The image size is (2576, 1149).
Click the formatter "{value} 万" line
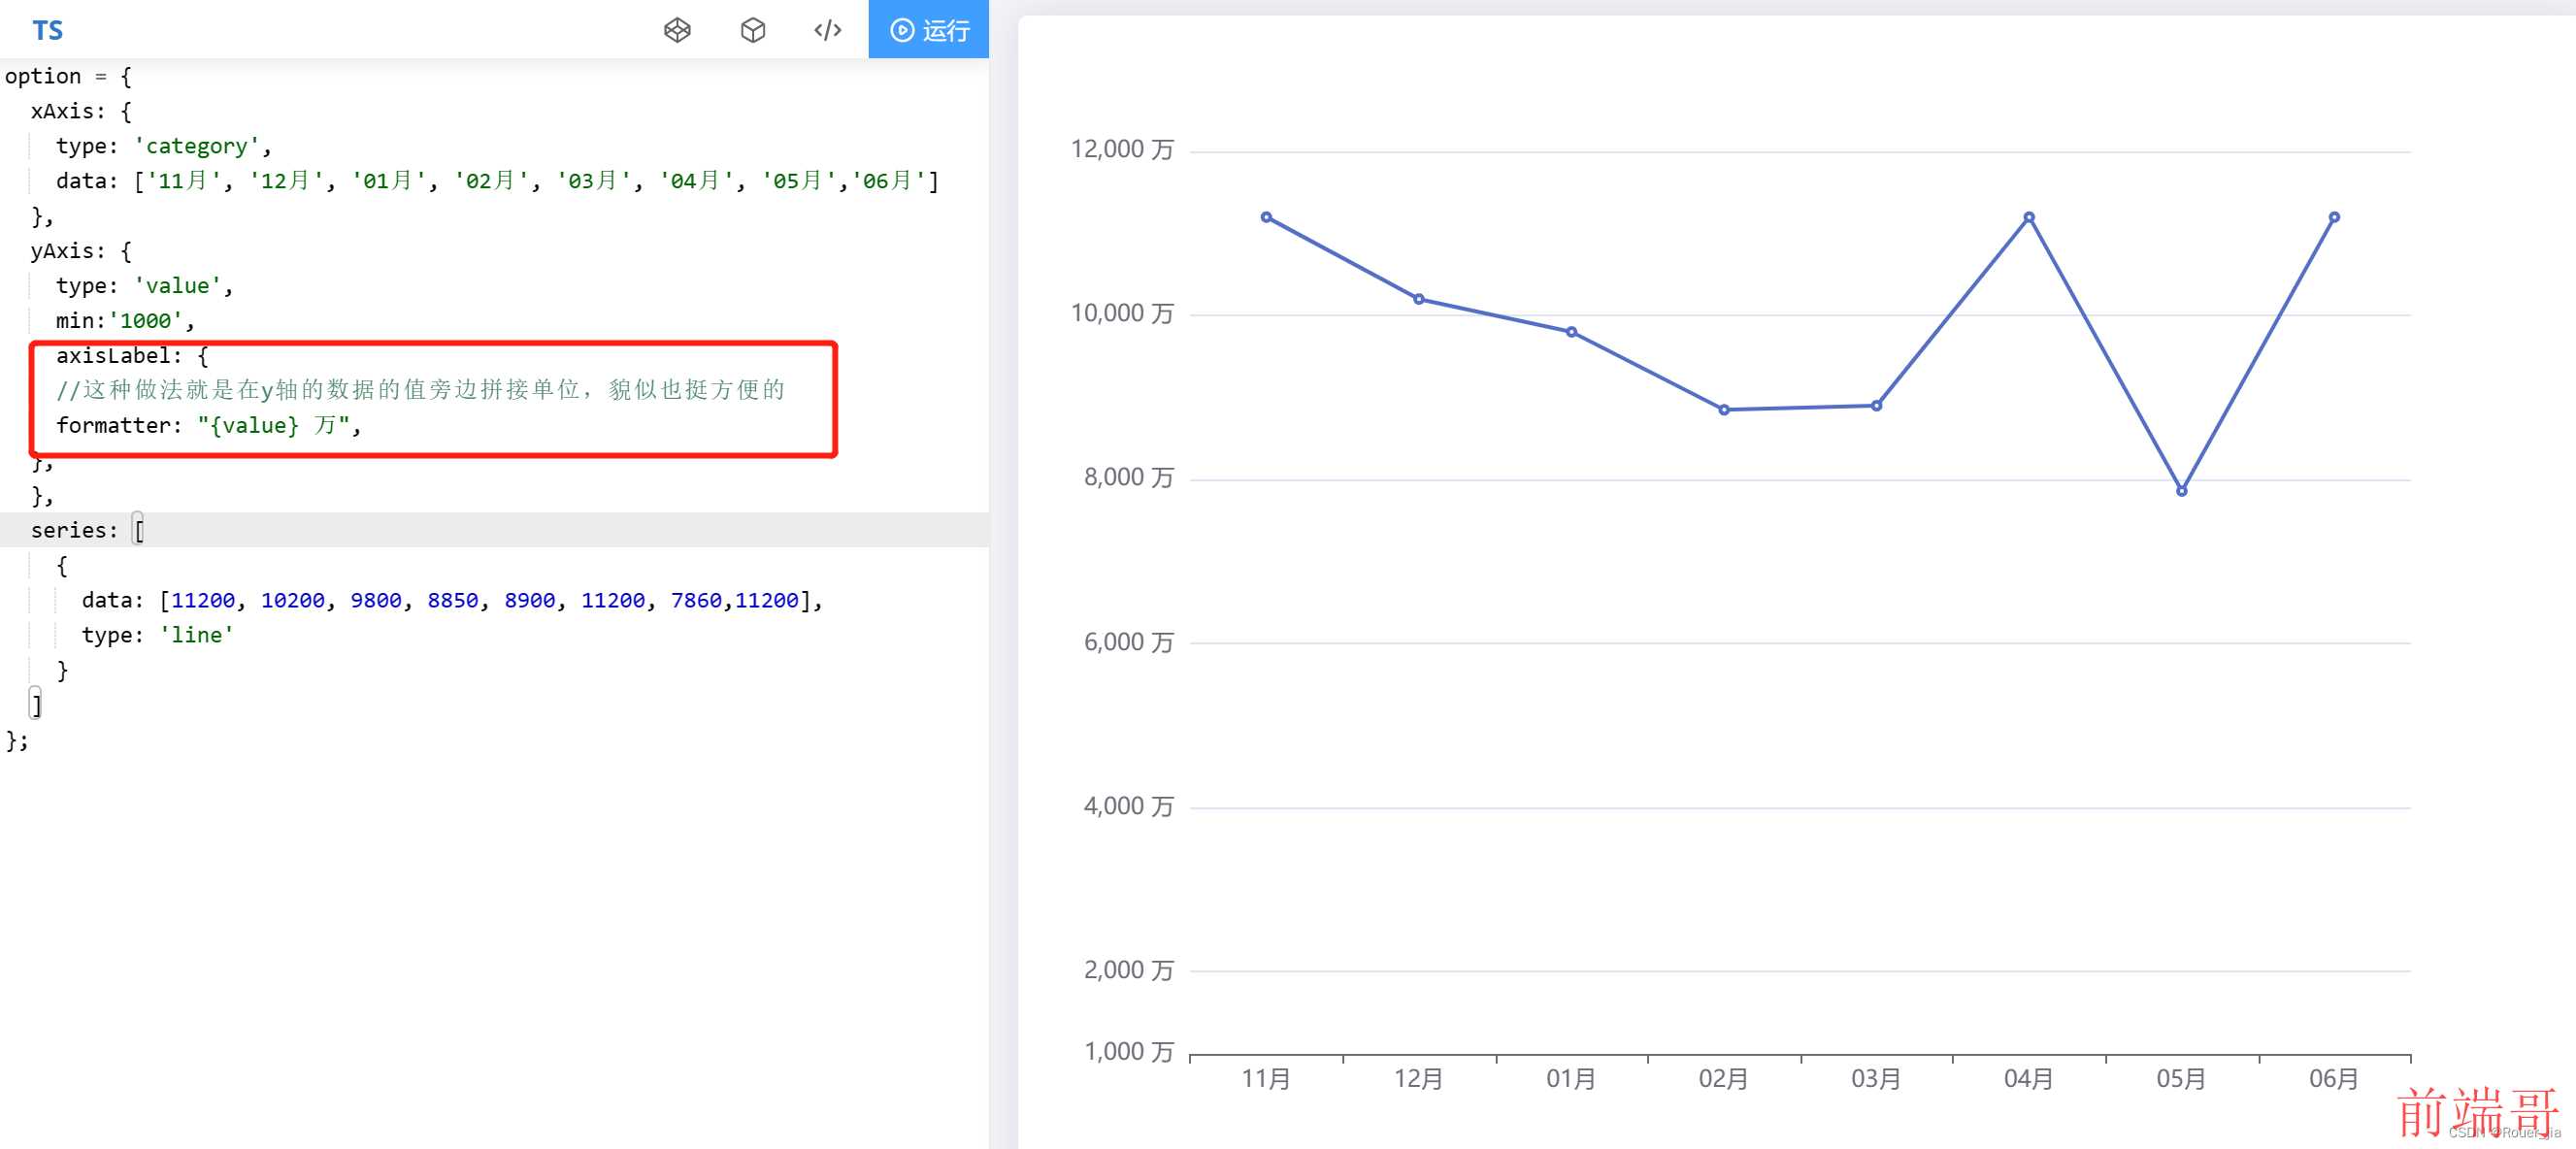(209, 426)
